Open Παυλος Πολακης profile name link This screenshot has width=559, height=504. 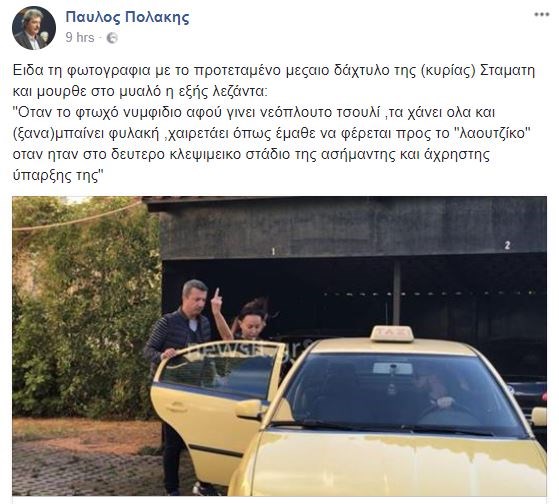click(127, 17)
